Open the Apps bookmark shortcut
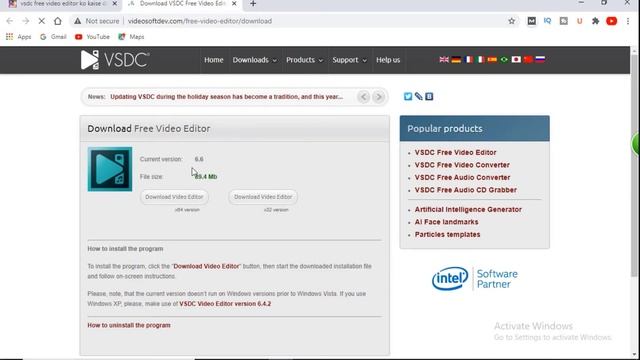This screenshot has height=360, width=640. coord(18,37)
